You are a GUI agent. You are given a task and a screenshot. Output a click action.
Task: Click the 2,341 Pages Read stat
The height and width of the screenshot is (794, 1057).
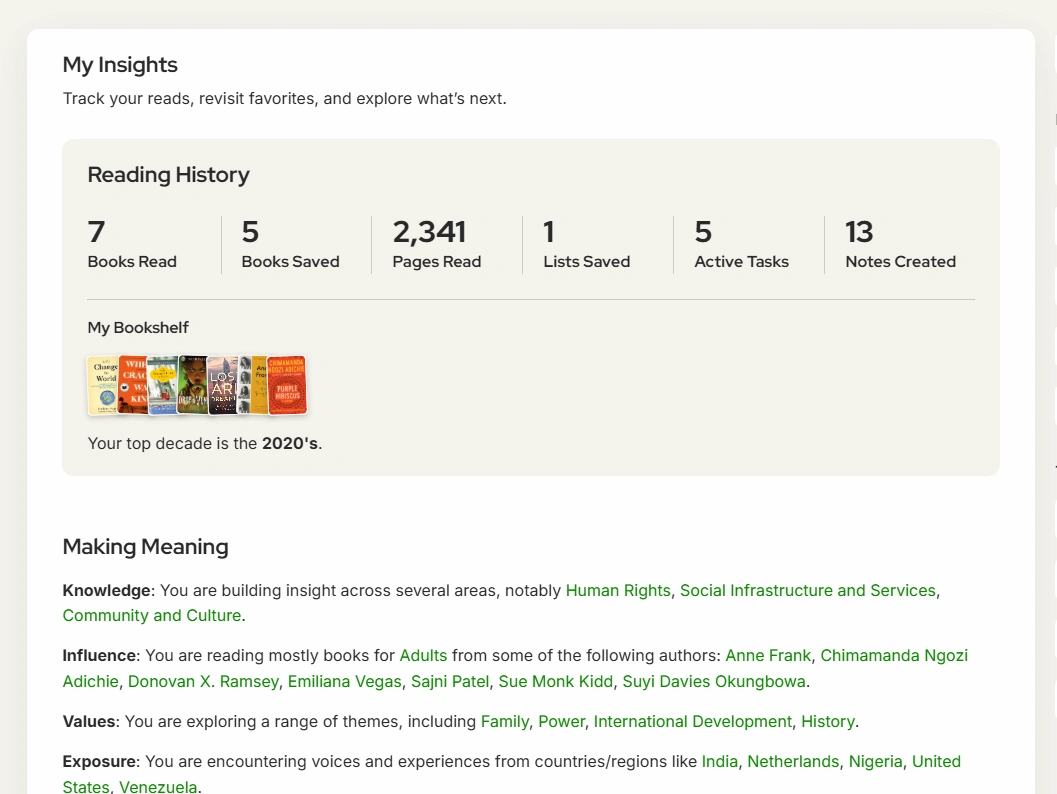[x=436, y=245]
